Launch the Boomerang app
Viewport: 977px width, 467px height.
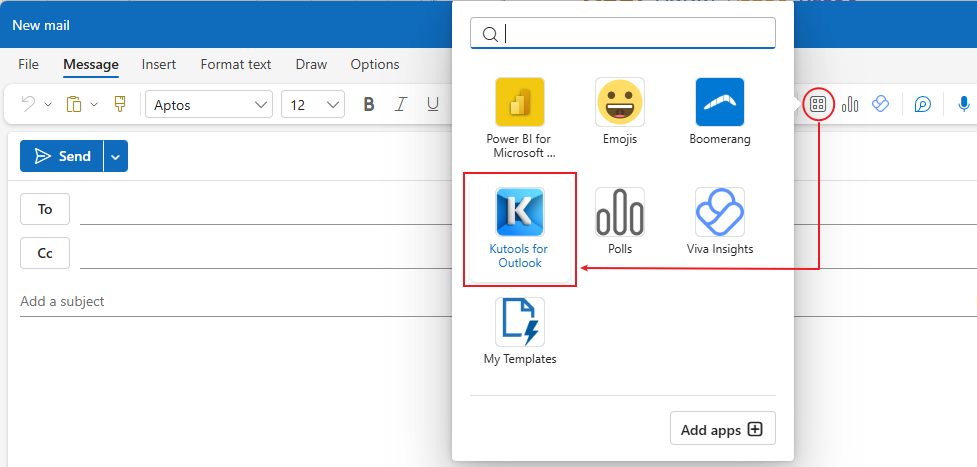pyautogui.click(x=720, y=111)
